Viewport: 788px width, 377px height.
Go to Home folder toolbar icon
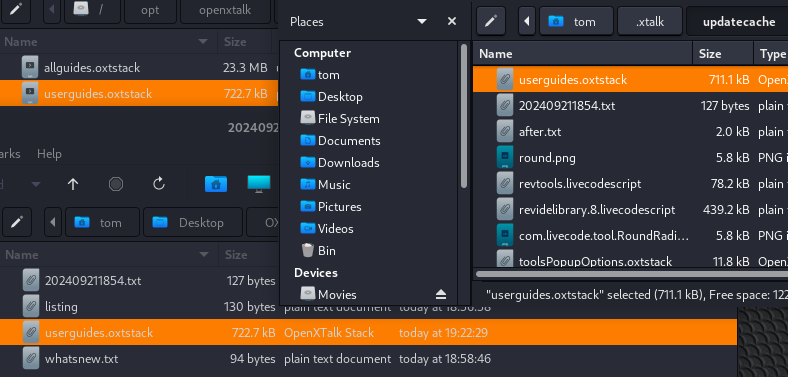pos(216,184)
